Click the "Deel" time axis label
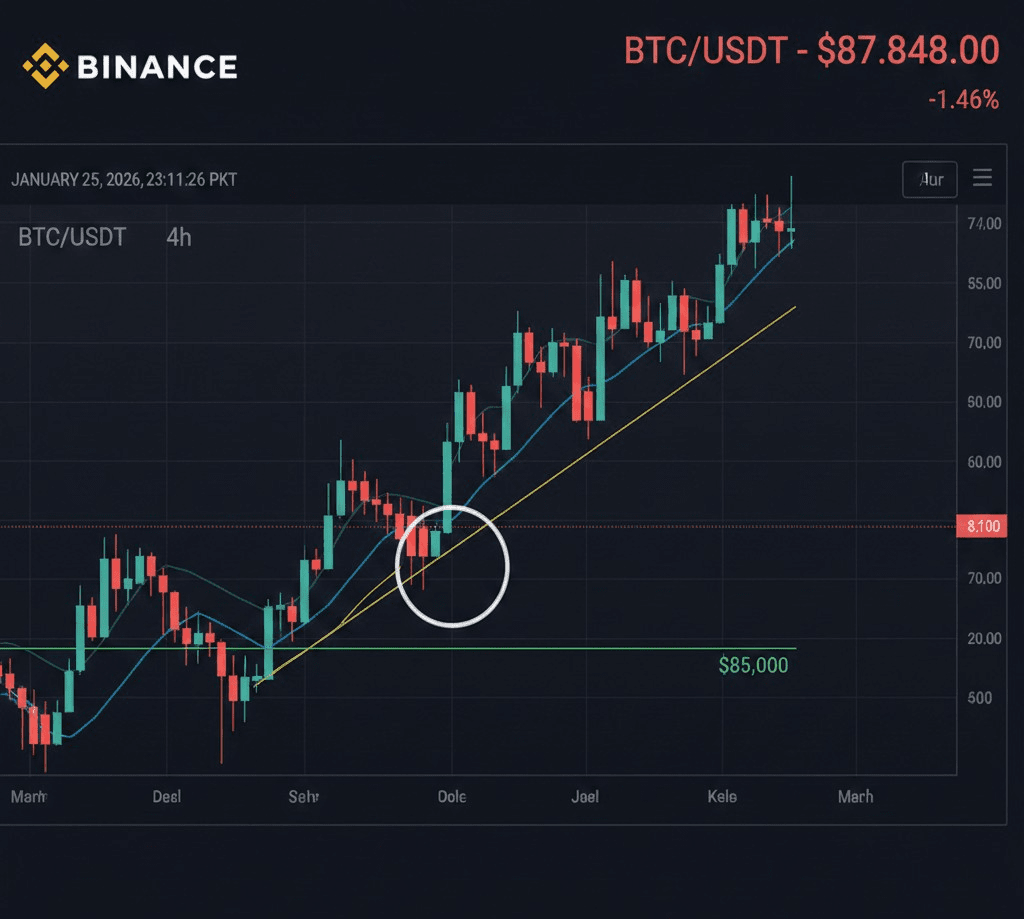The image size is (1024, 919). coord(167,797)
